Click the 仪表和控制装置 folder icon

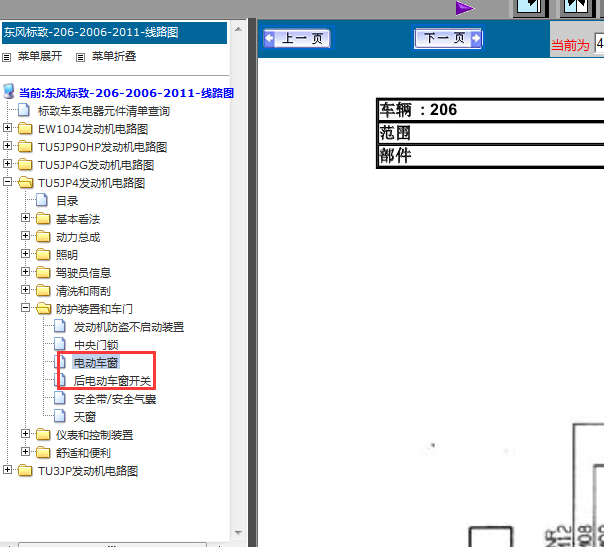point(43,435)
